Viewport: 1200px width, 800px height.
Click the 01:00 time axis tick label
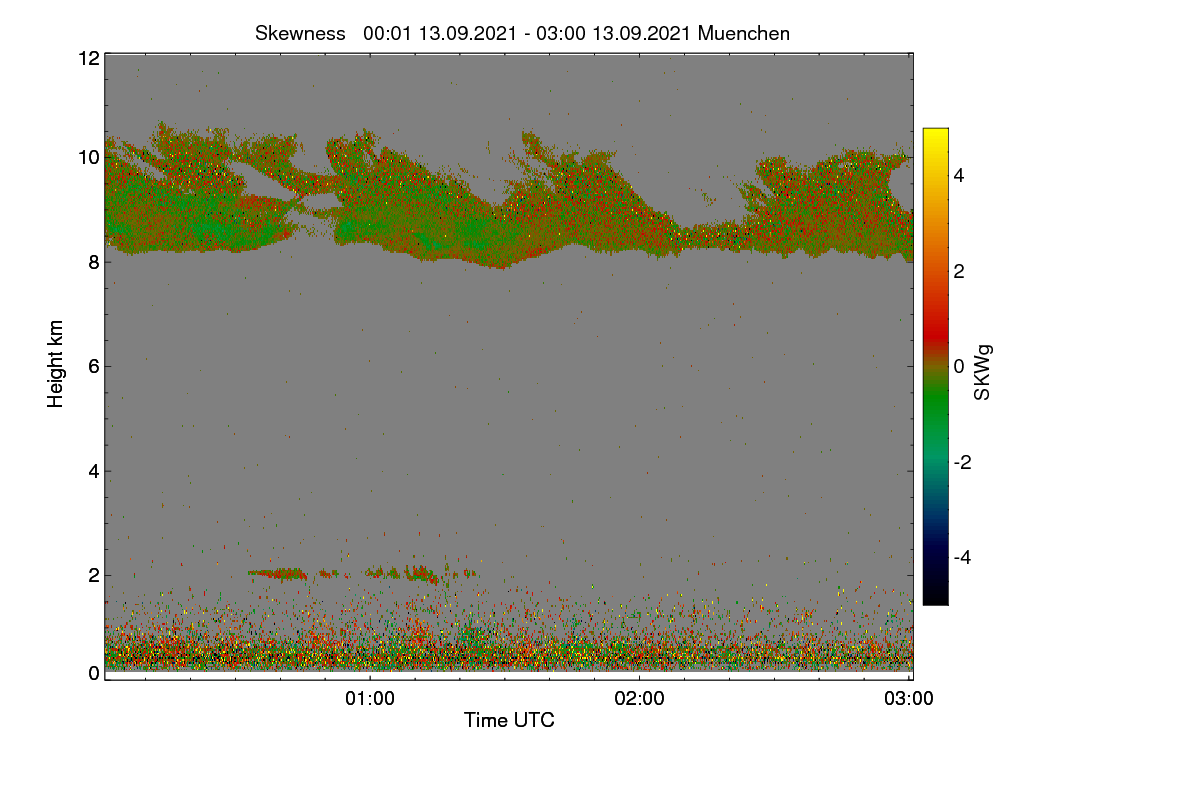[370, 699]
